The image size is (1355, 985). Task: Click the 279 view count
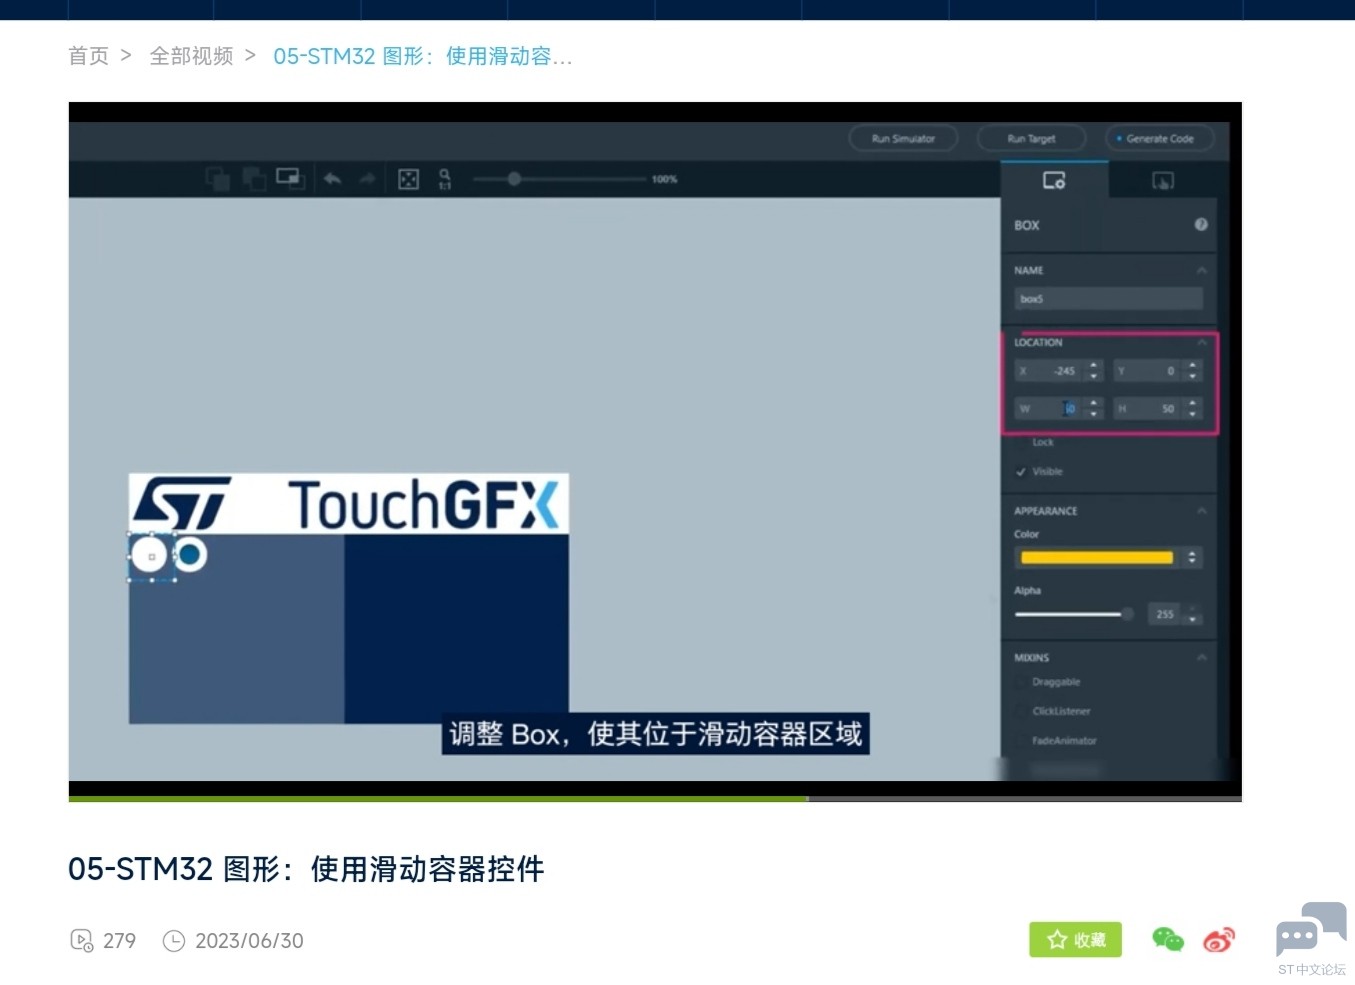[x=119, y=941]
